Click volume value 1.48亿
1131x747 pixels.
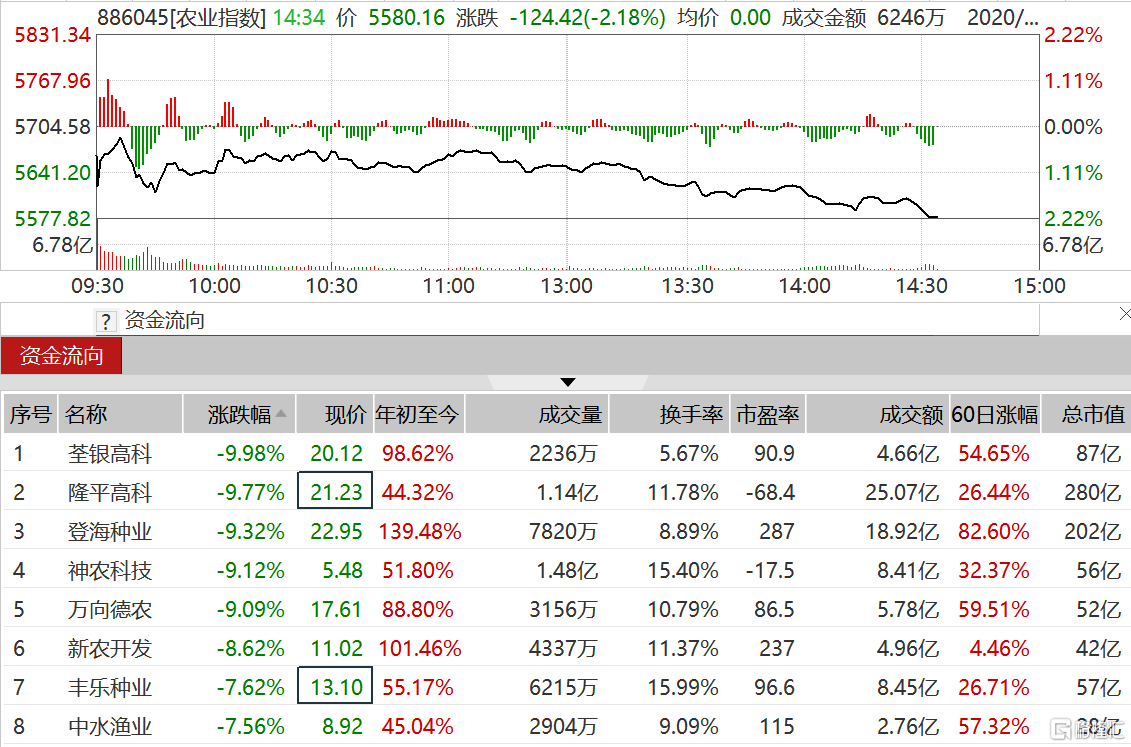coord(567,570)
